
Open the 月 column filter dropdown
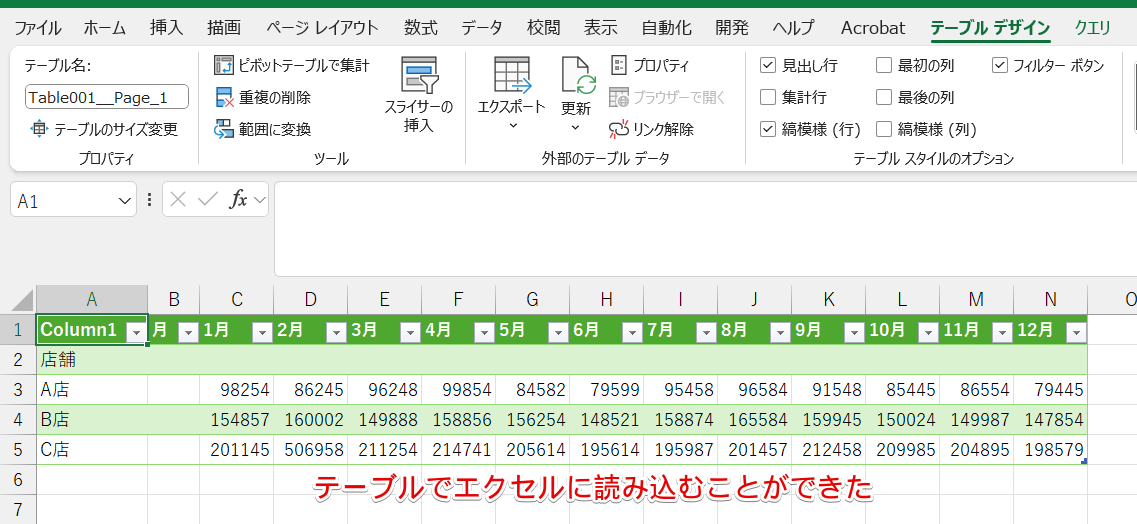point(188,332)
